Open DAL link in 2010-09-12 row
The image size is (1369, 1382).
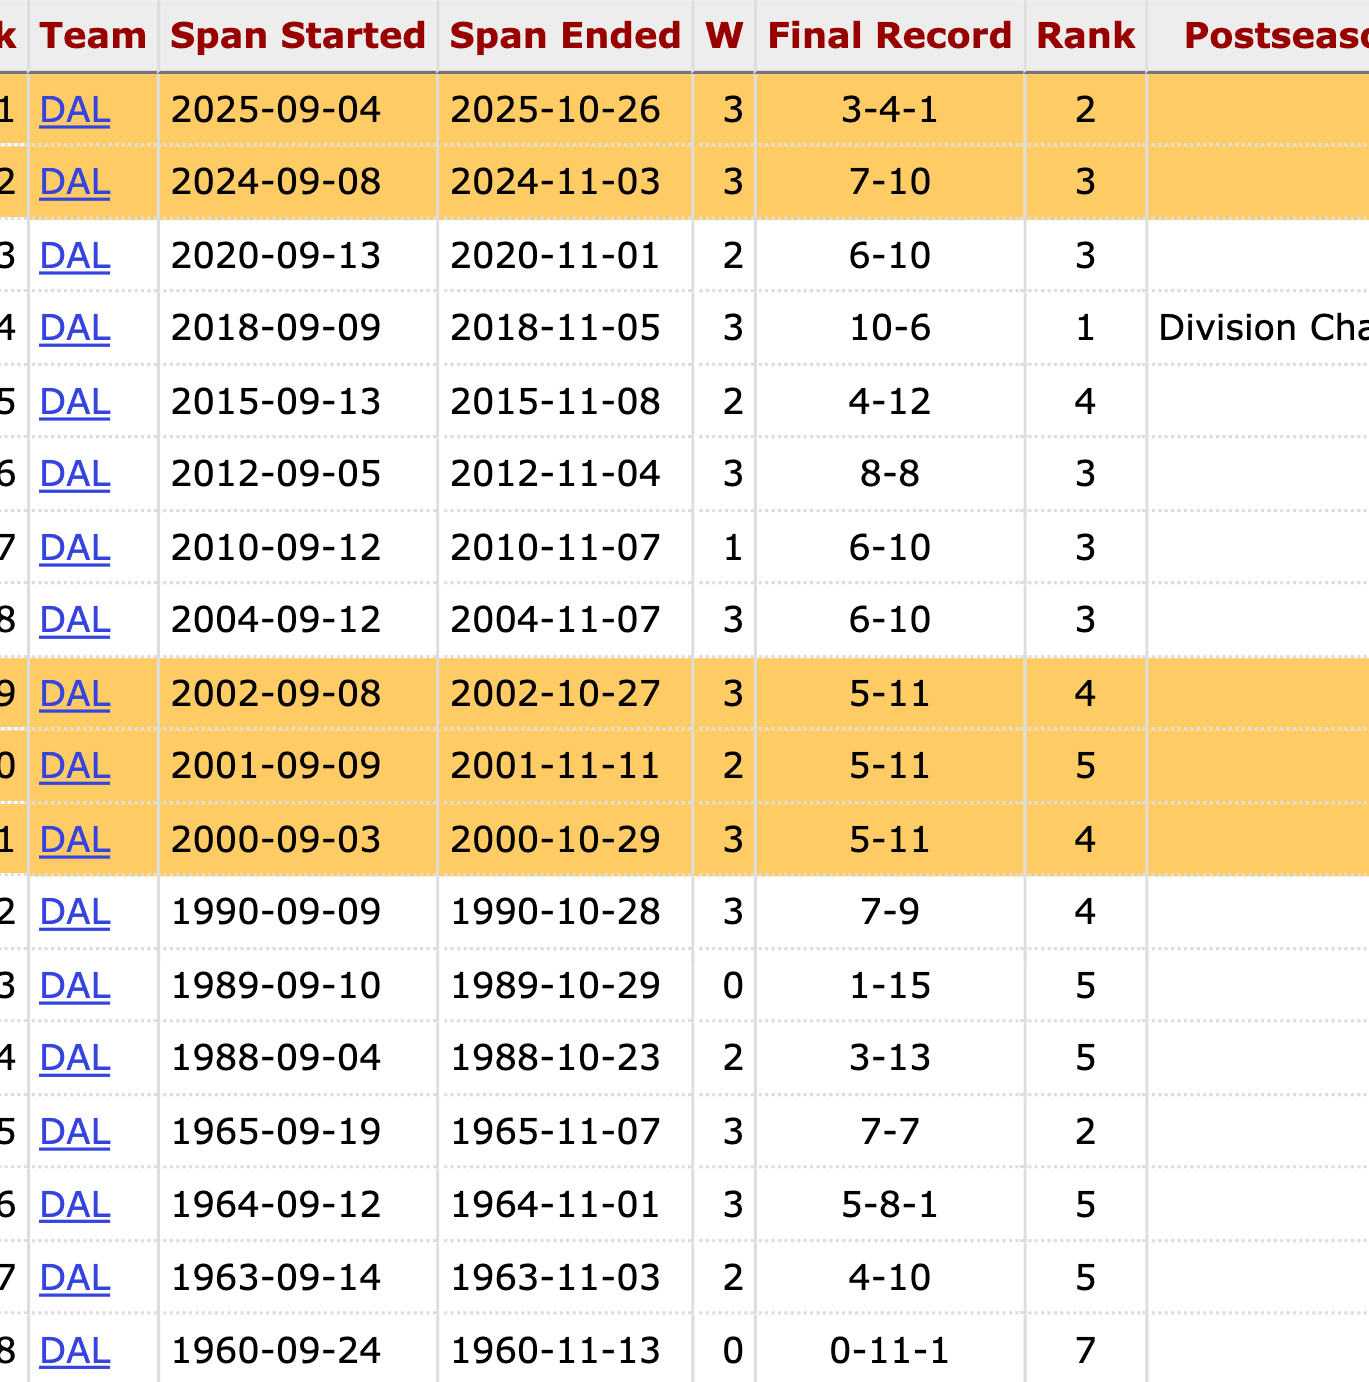pos(74,548)
